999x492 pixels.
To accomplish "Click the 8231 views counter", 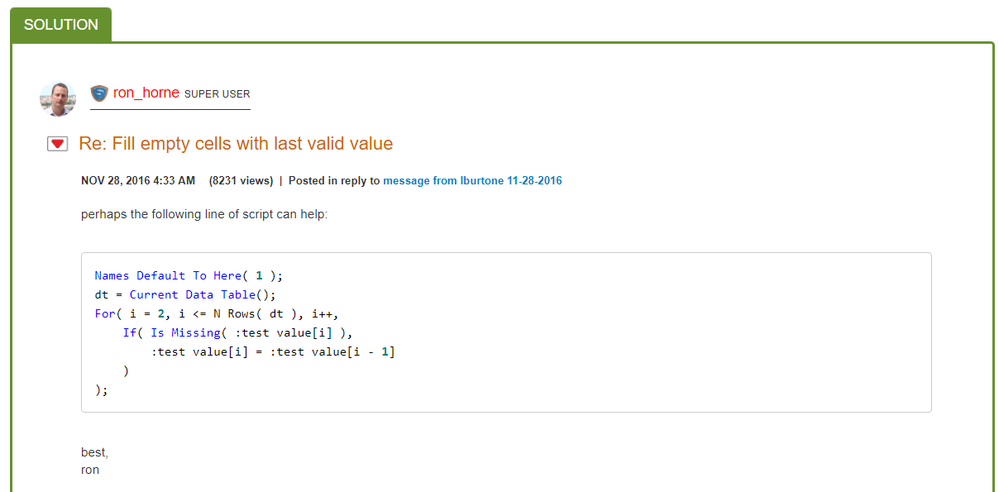I will (x=240, y=181).
